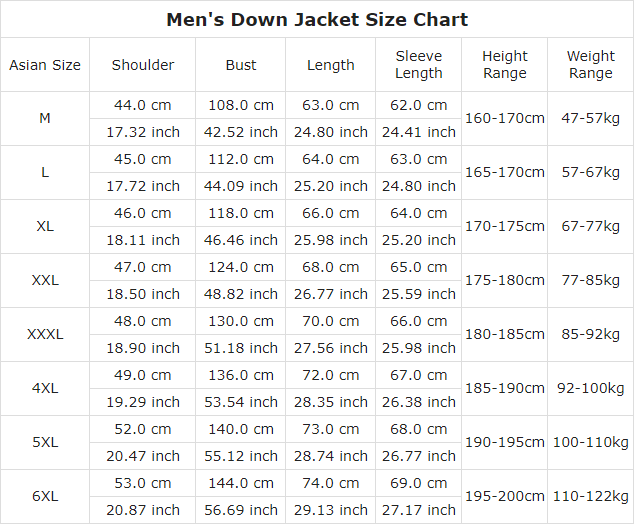Select the M size row label

[x=45, y=118]
